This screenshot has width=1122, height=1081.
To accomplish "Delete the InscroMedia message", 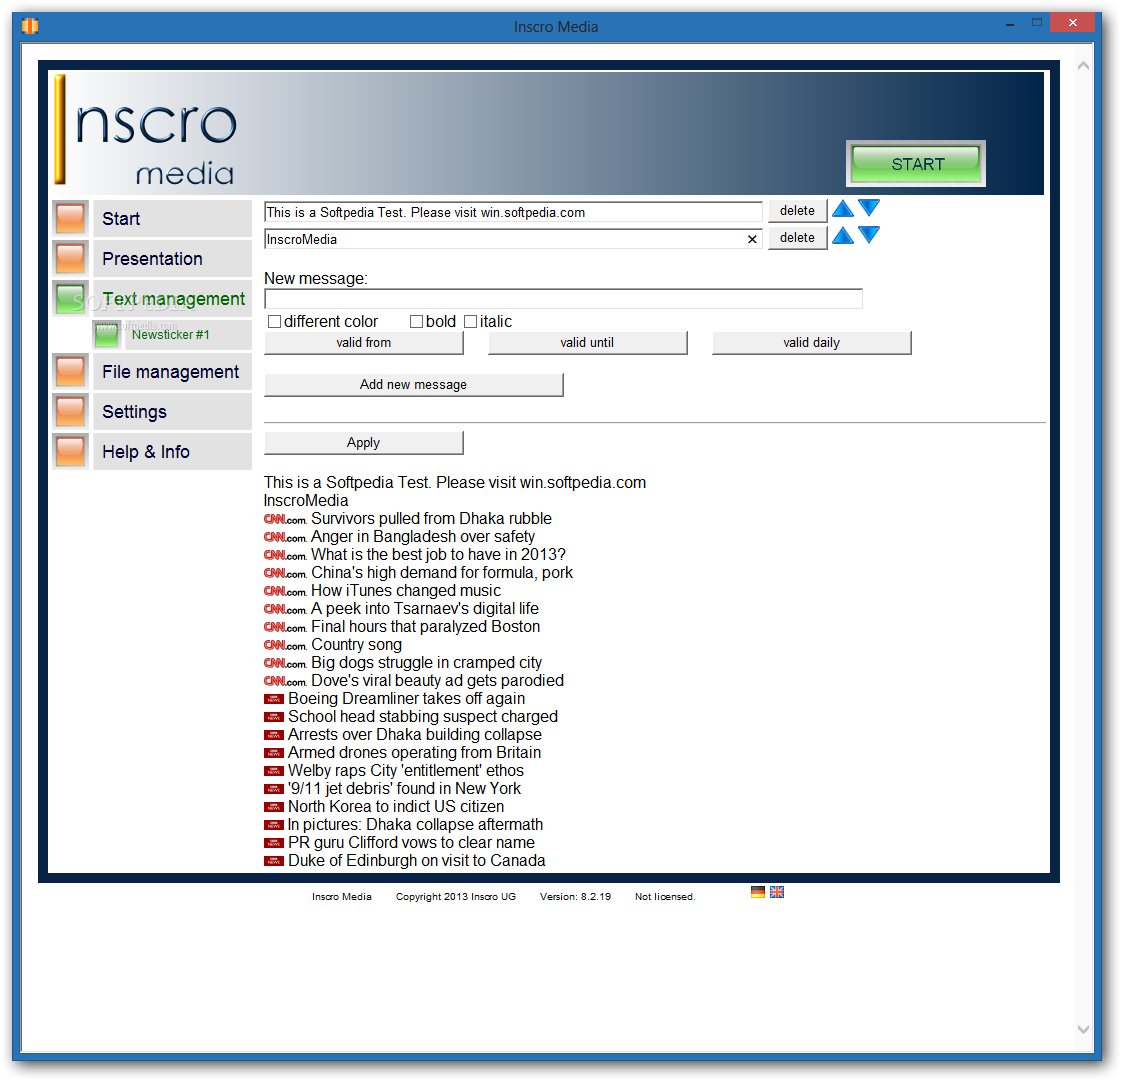I will (798, 238).
